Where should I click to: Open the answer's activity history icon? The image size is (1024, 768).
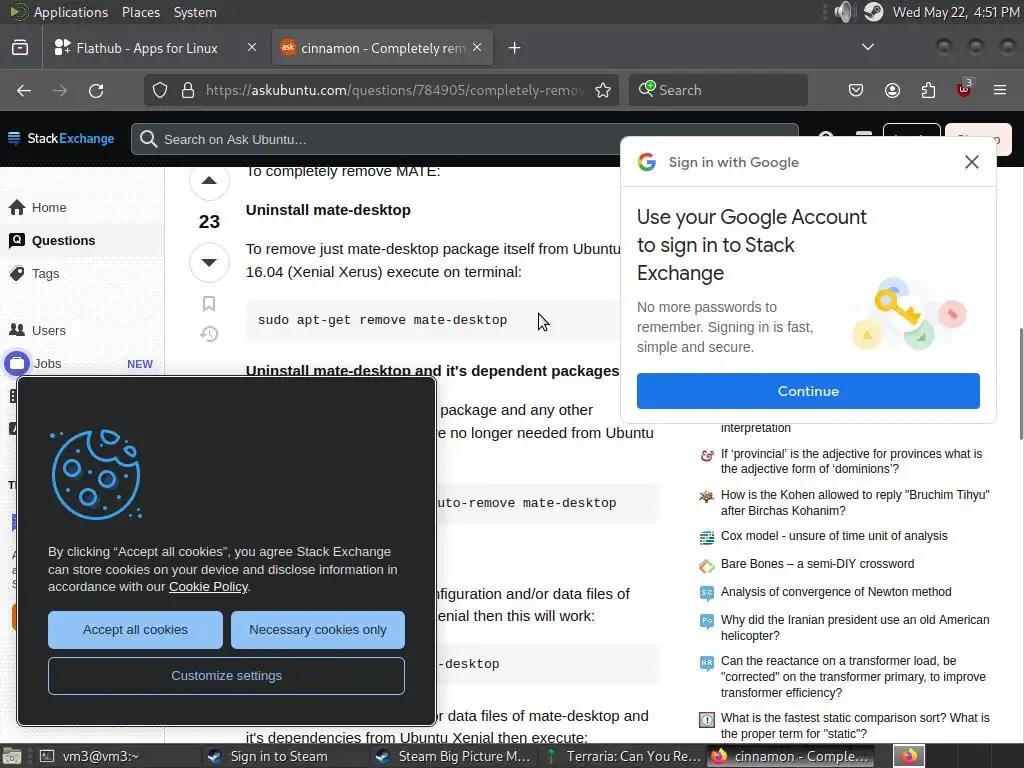coord(209,334)
